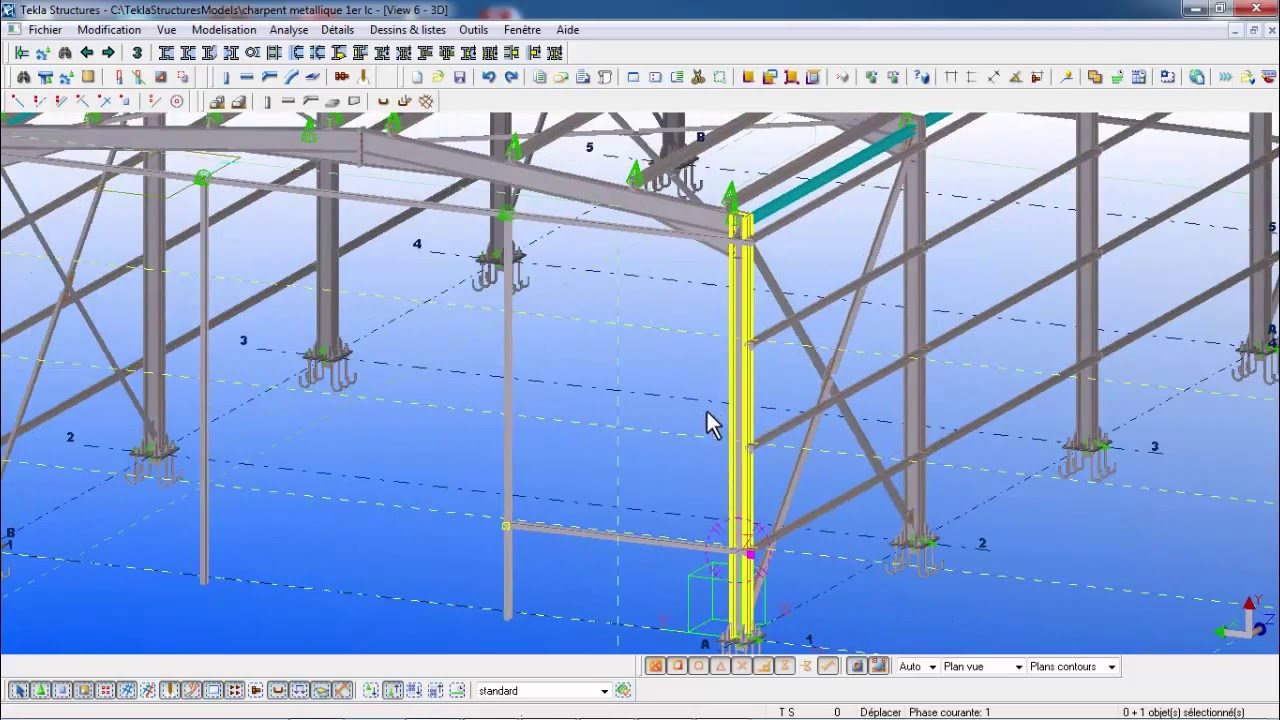The height and width of the screenshot is (720, 1280).
Task: Click the clash check icon with two orange squares
Action: click(x=1094, y=77)
